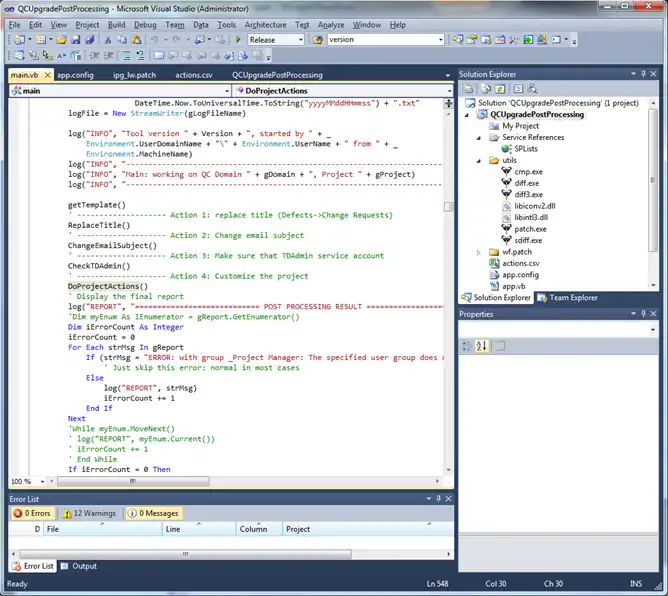Viewport: 668px width, 596px height.
Task: Click the Save All toolbar icon
Action: [90, 40]
